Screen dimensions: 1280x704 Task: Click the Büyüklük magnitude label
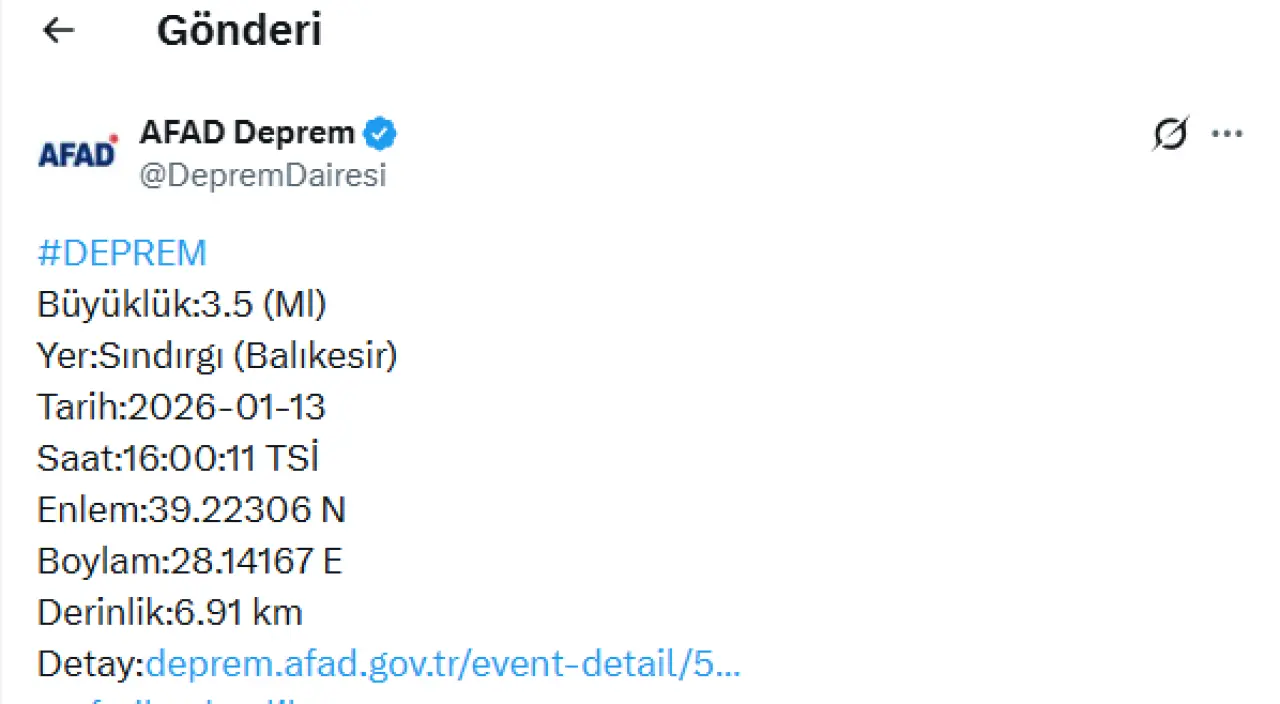click(116, 304)
